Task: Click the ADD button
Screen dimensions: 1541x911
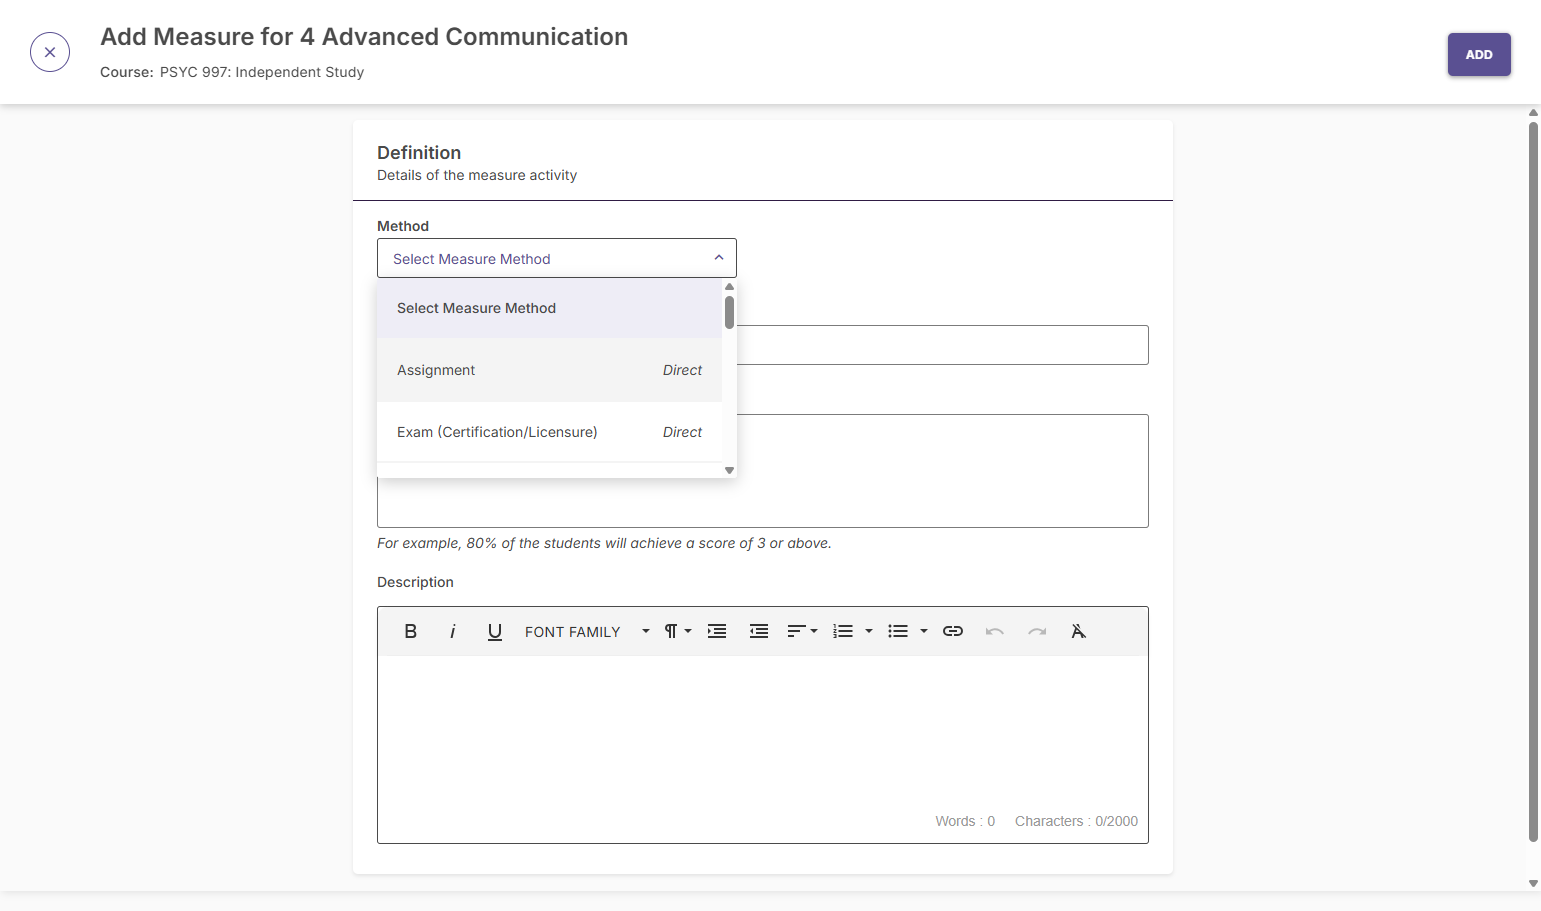Action: tap(1479, 55)
